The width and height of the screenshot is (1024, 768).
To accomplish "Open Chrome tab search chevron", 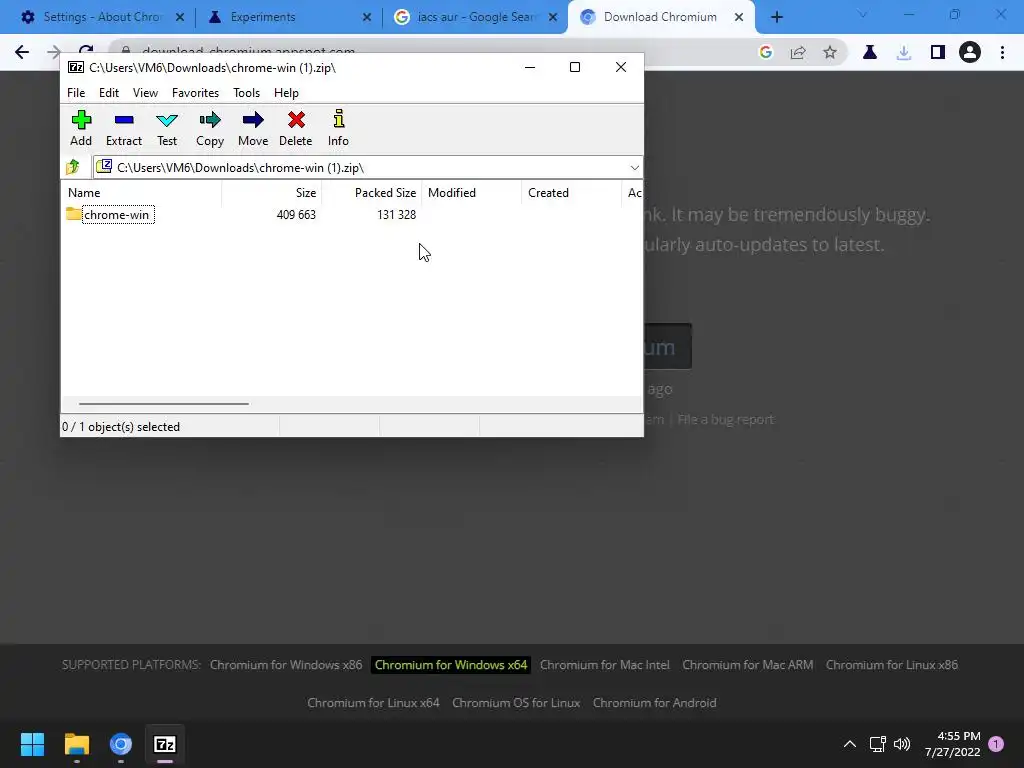I will [x=862, y=14].
